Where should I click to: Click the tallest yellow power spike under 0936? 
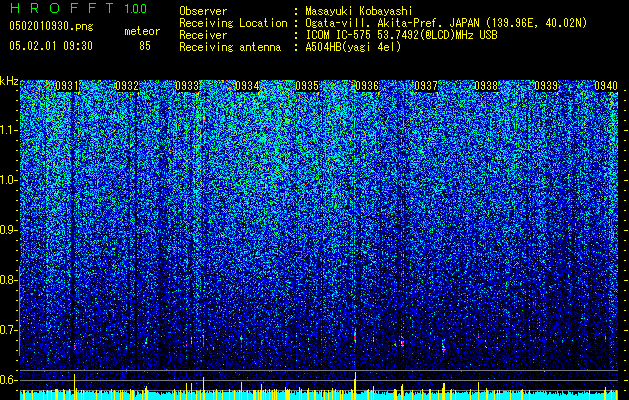tap(355, 385)
